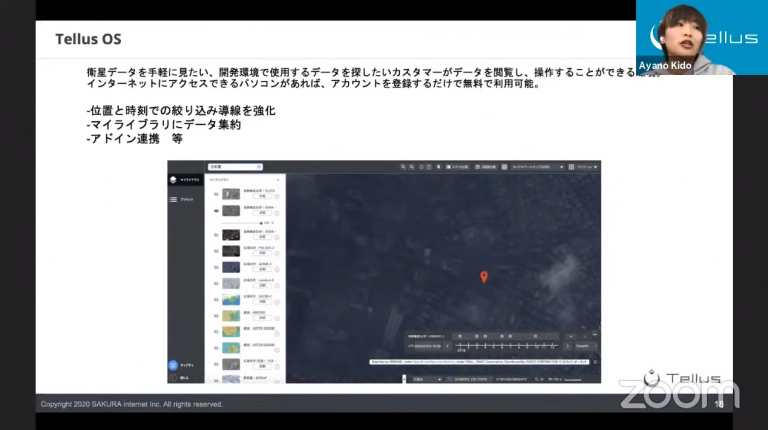Toggle visibility of the Himawari weather layer
The height and width of the screenshot is (430, 768).
coord(216,364)
